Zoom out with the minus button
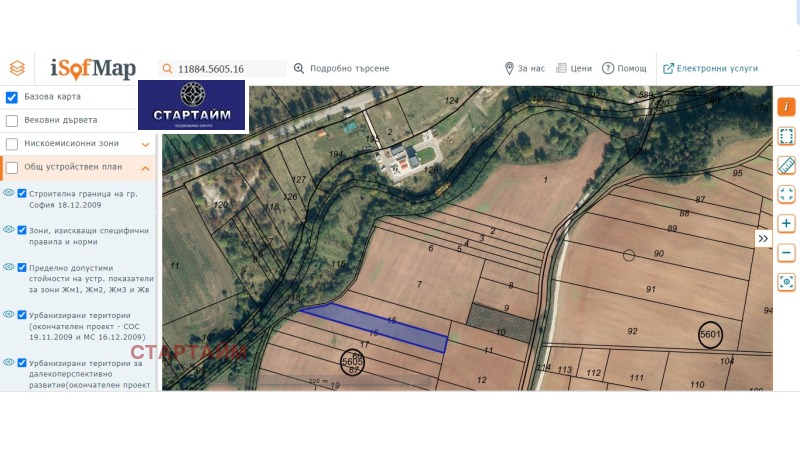Image resolution: width=800 pixels, height=449 pixels. coord(786,253)
